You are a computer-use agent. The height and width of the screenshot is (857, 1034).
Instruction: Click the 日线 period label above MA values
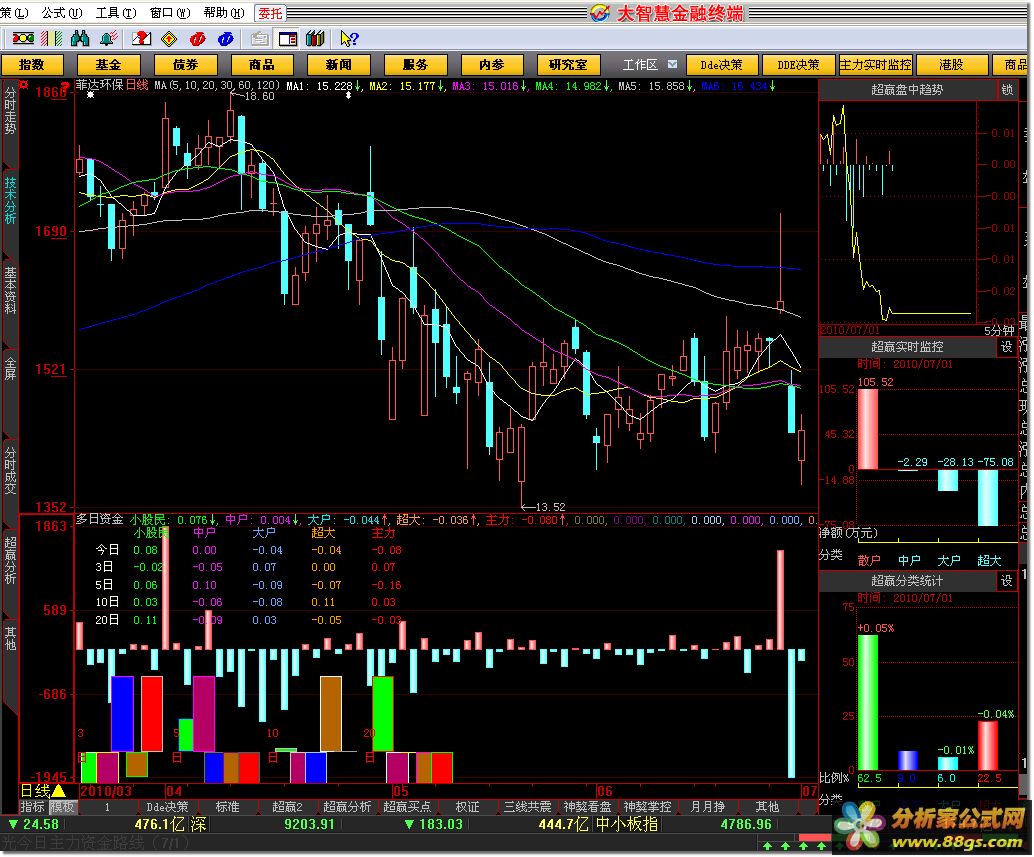click(137, 85)
